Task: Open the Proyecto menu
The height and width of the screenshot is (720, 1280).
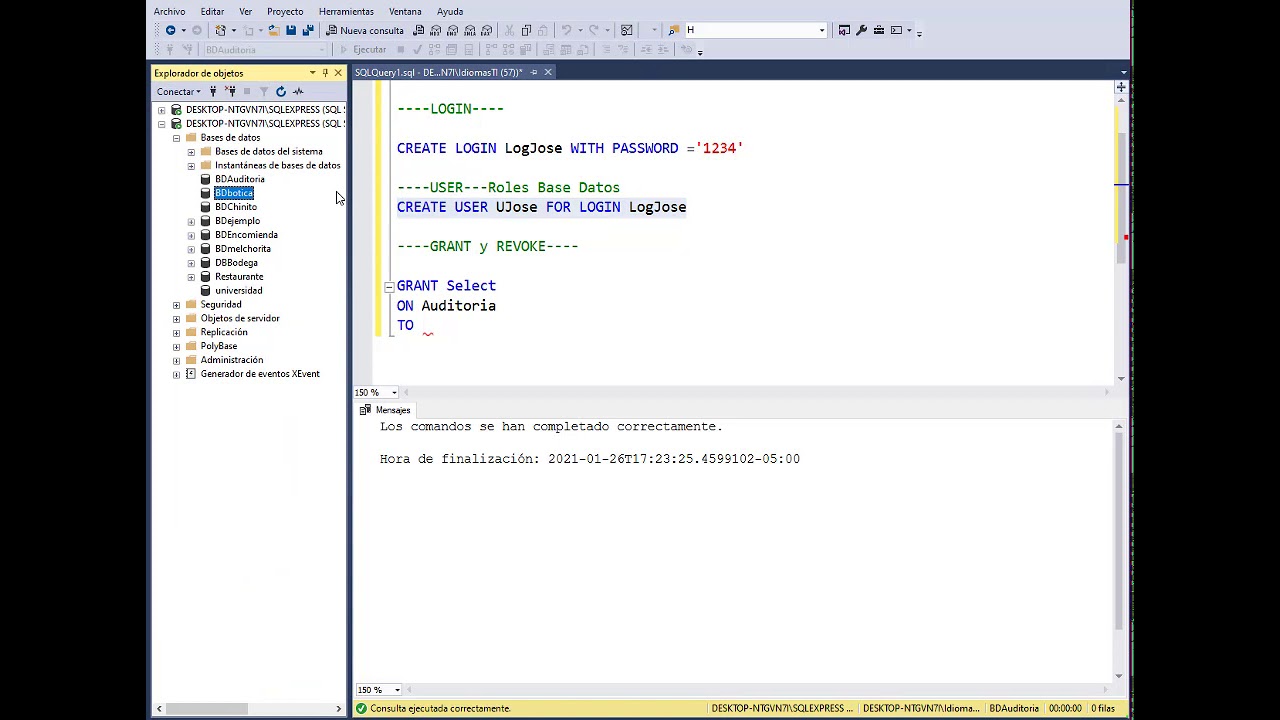Action: (285, 11)
